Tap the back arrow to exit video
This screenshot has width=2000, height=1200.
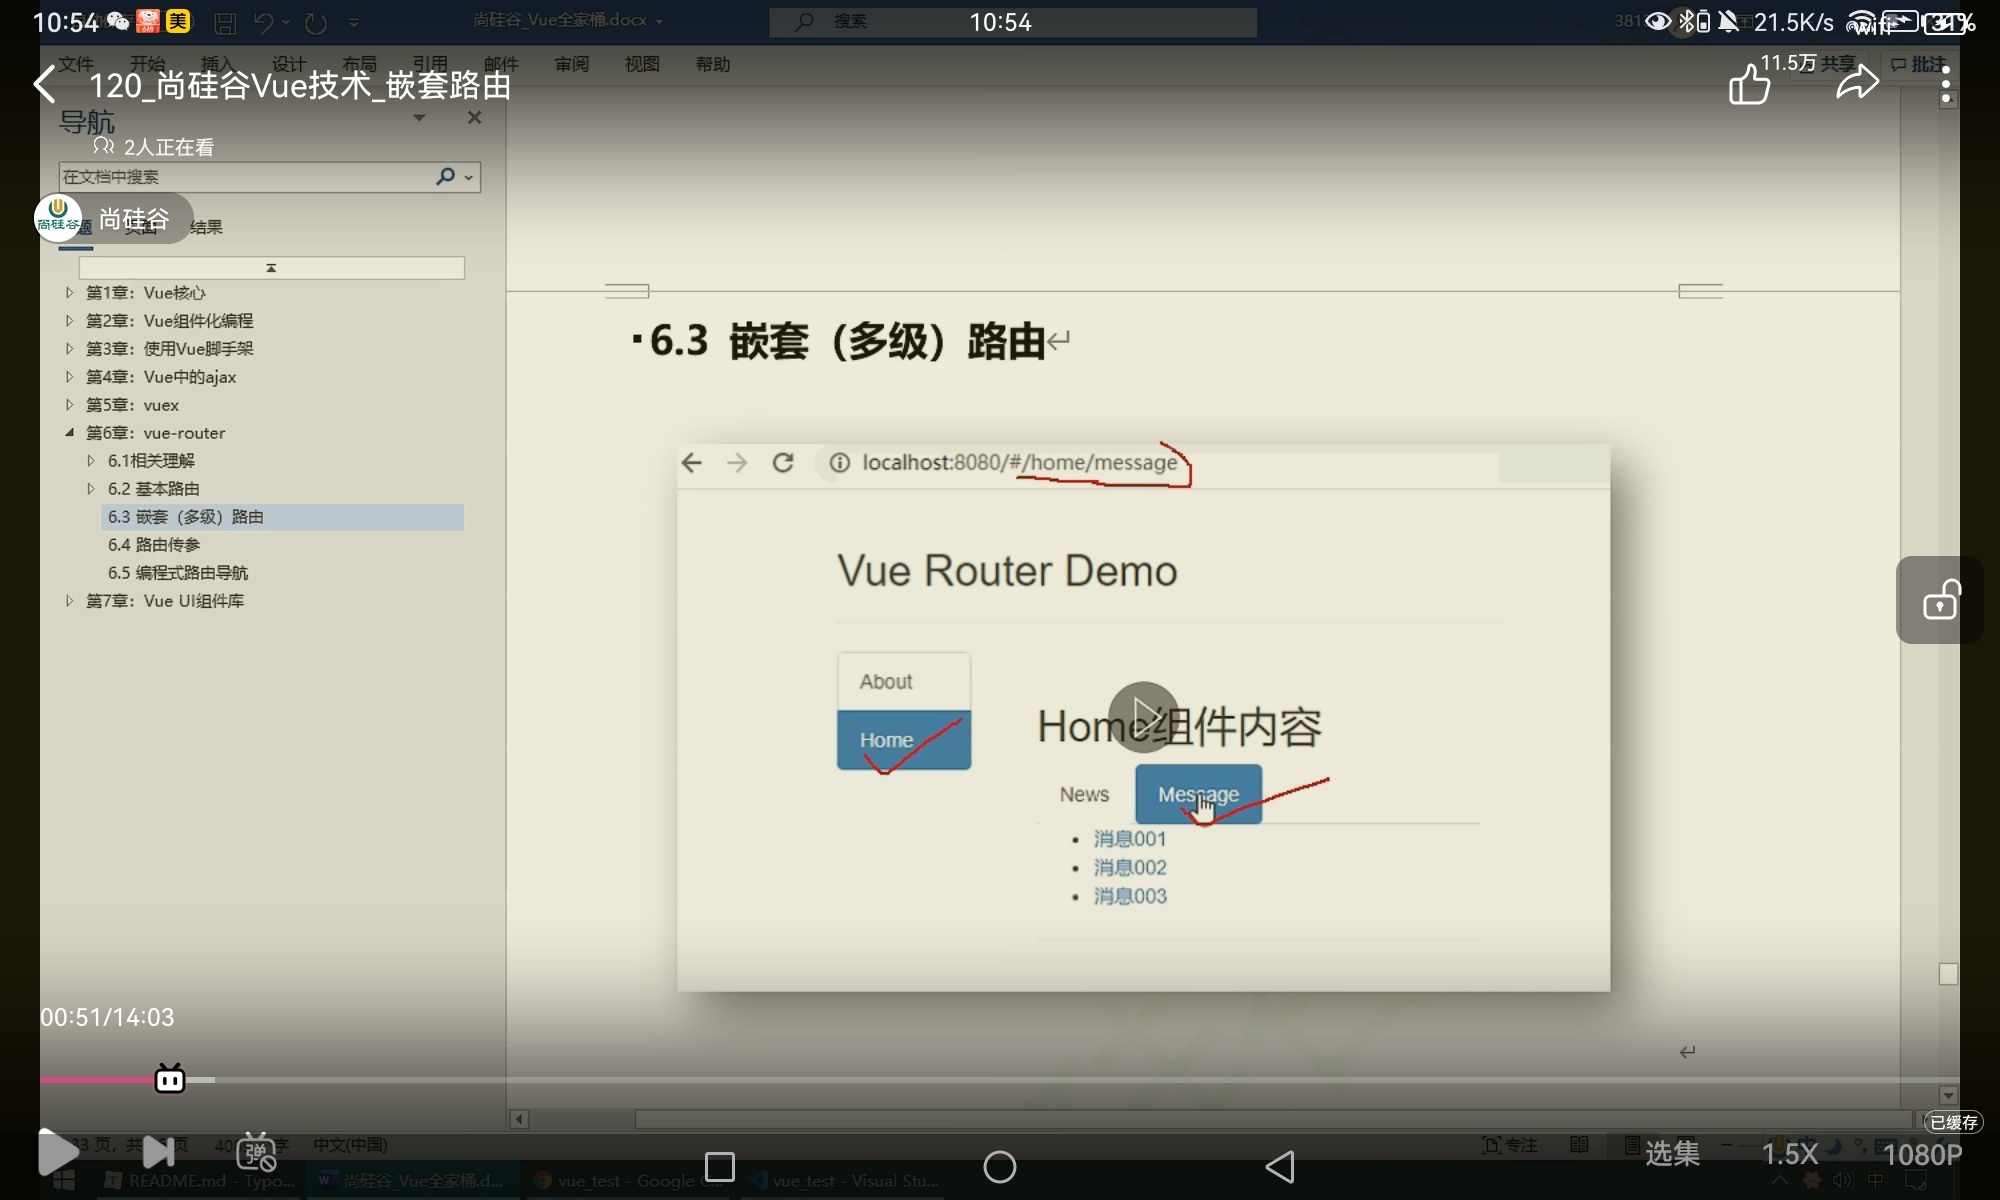coord(45,85)
